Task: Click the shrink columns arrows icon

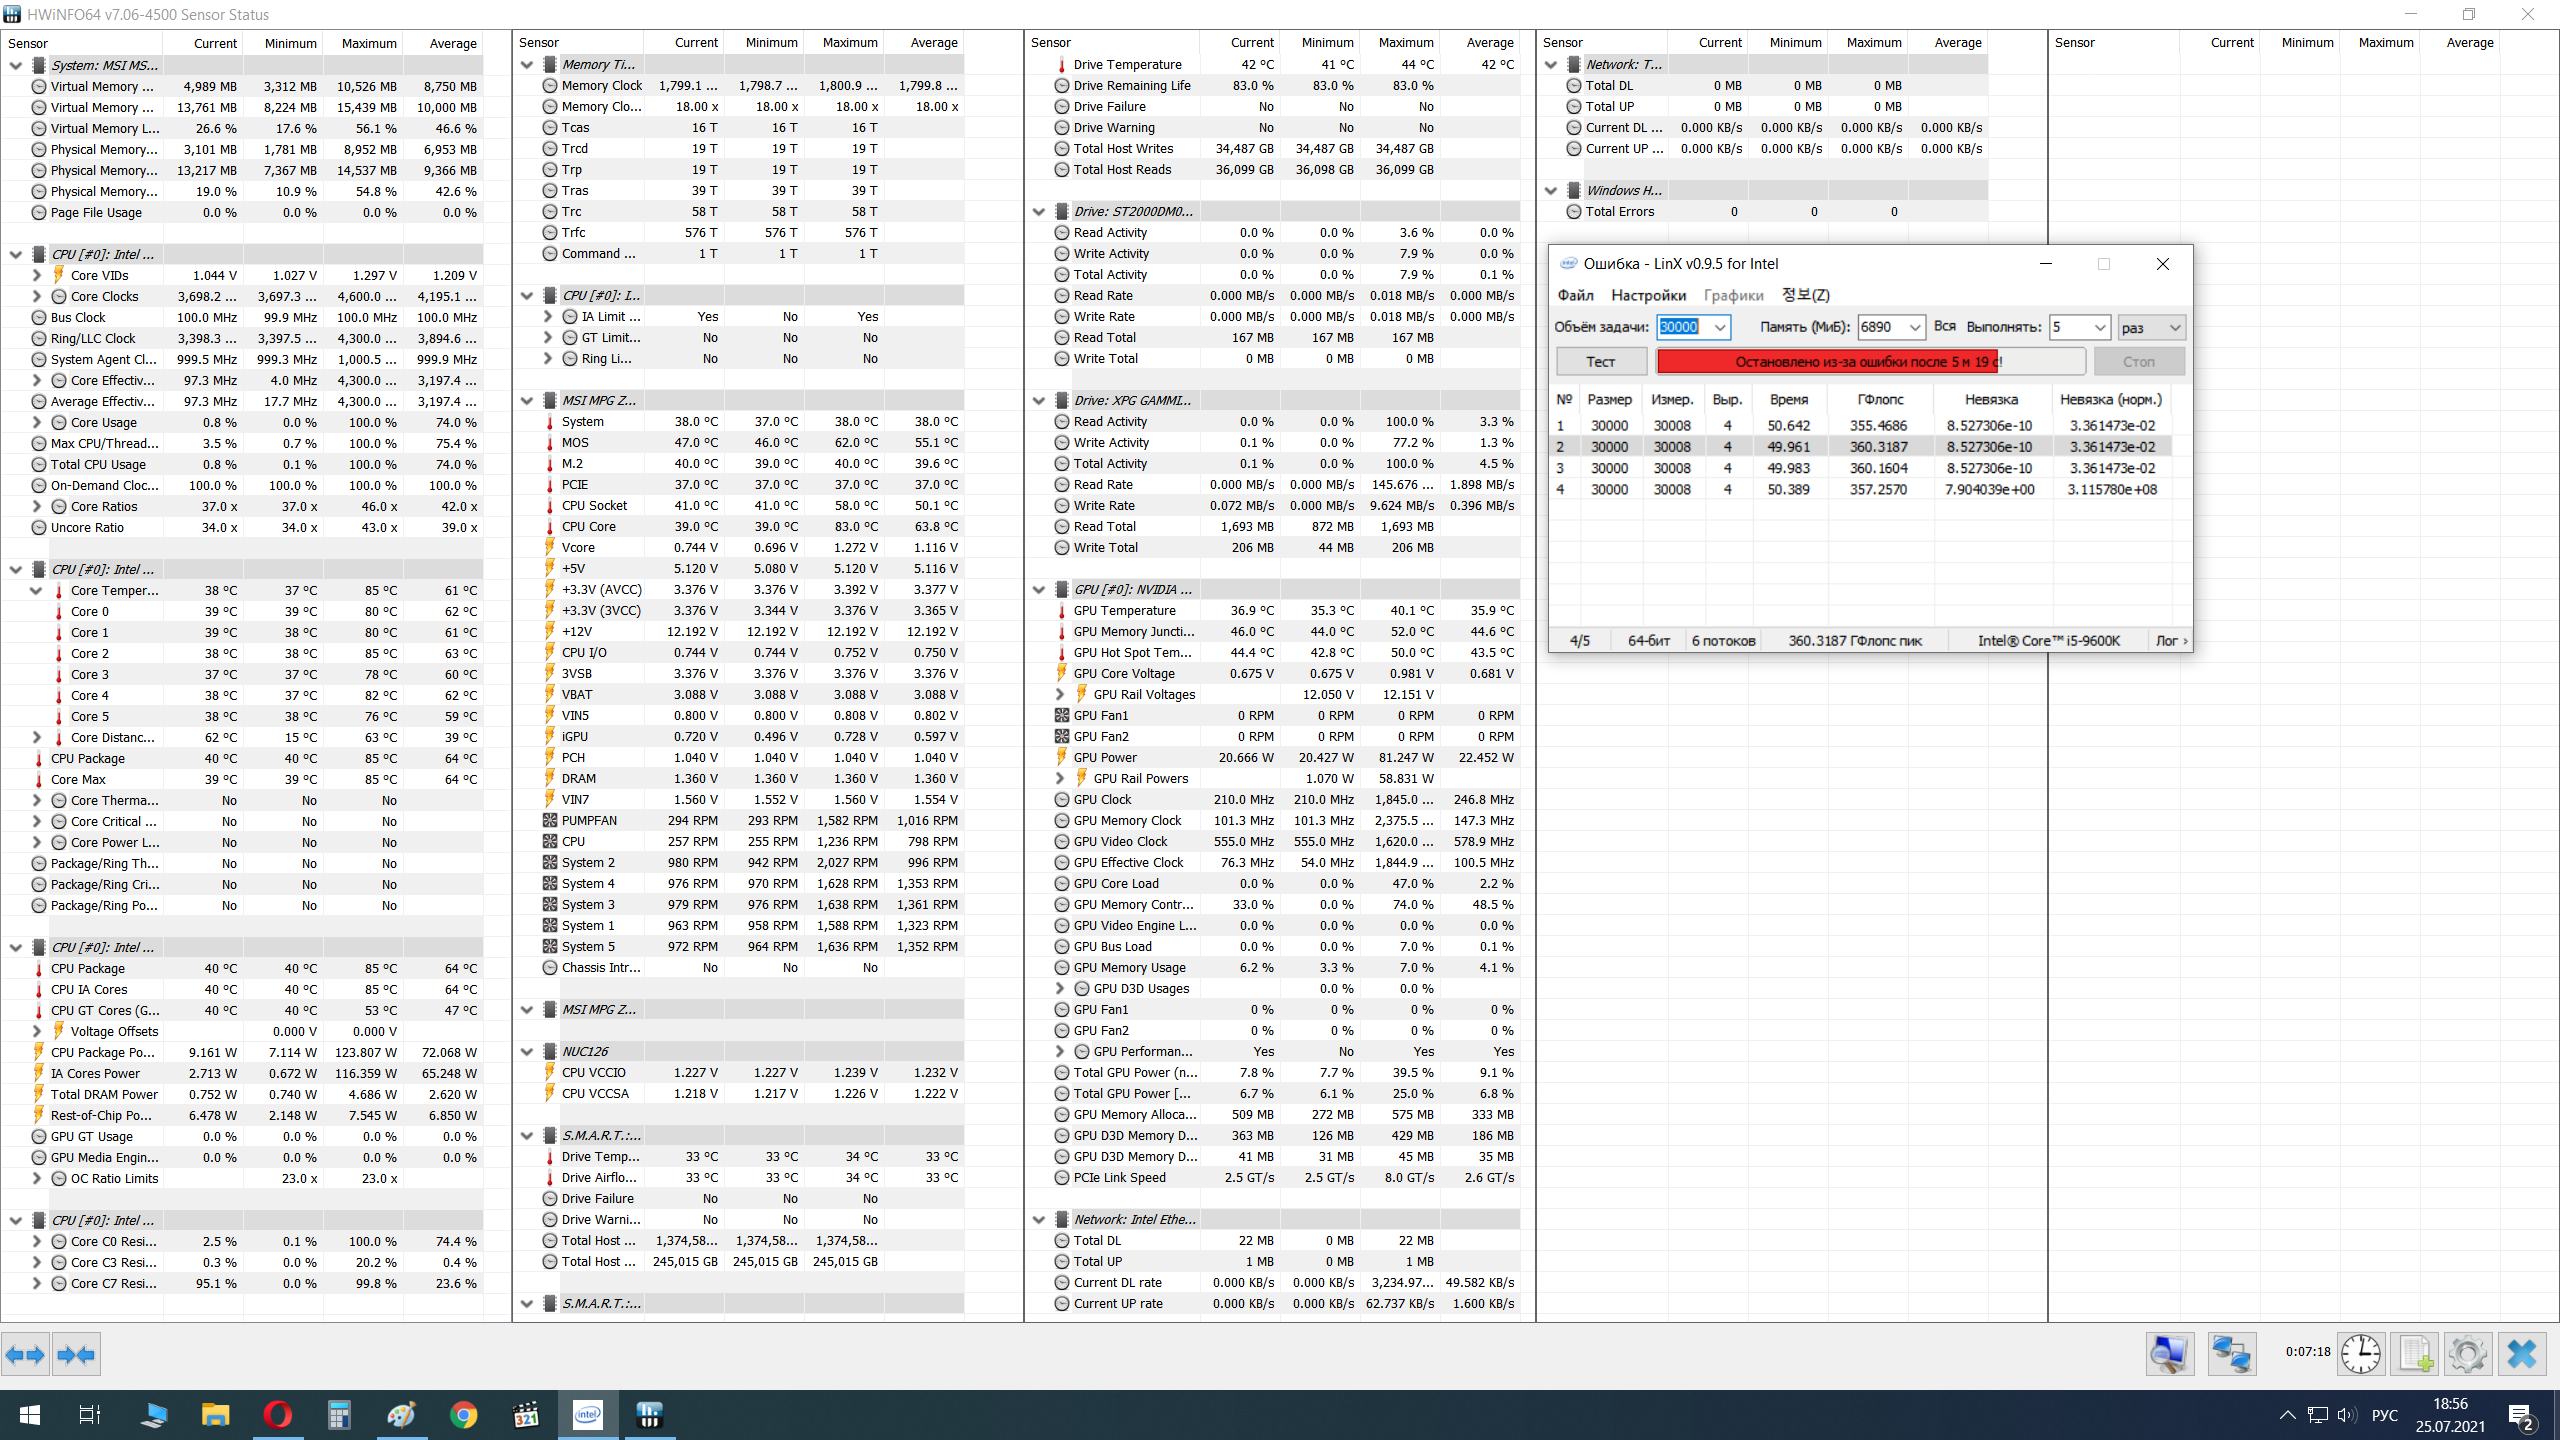Action: pos(76,1355)
